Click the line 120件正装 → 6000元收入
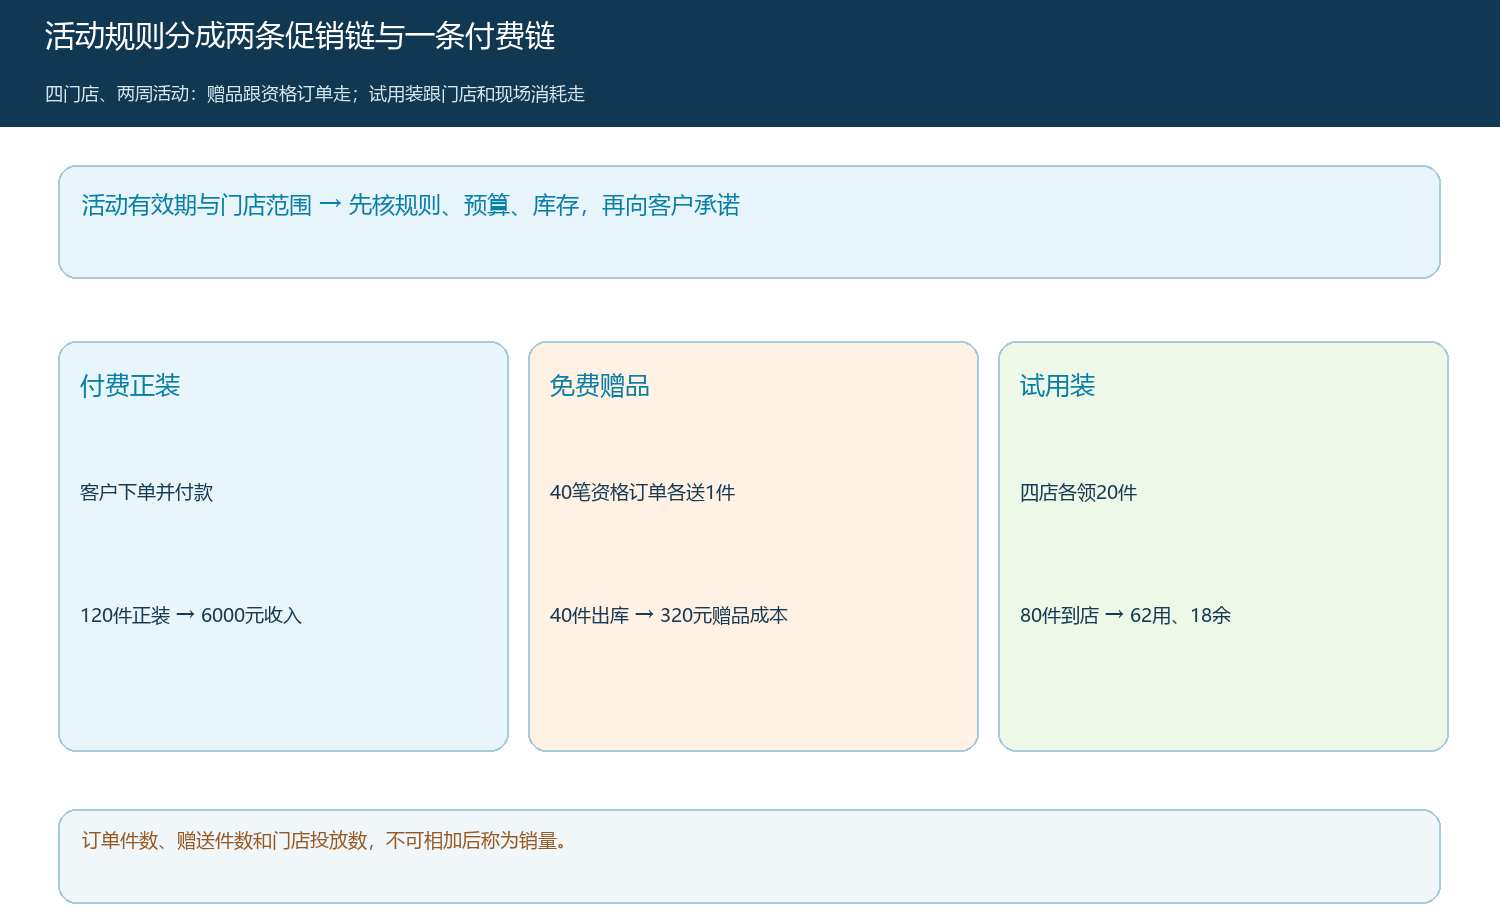The image size is (1500, 920). pos(191,615)
